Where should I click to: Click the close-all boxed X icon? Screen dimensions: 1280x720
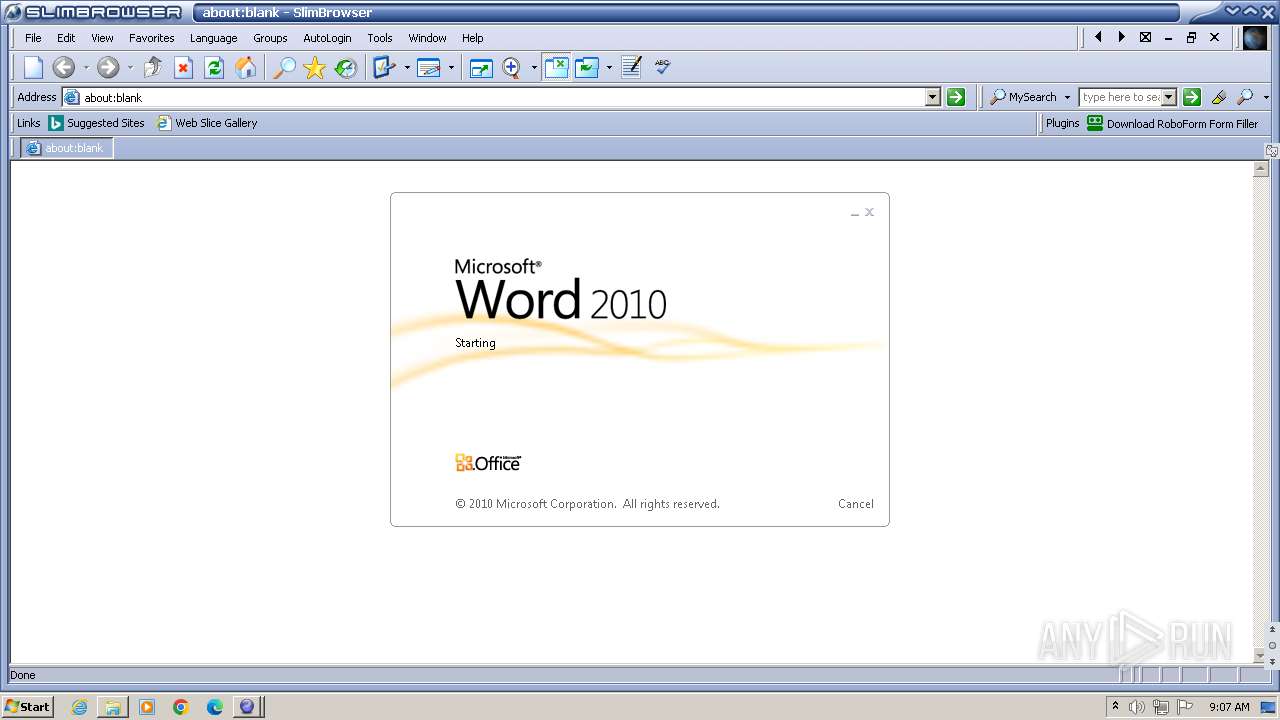(1145, 37)
